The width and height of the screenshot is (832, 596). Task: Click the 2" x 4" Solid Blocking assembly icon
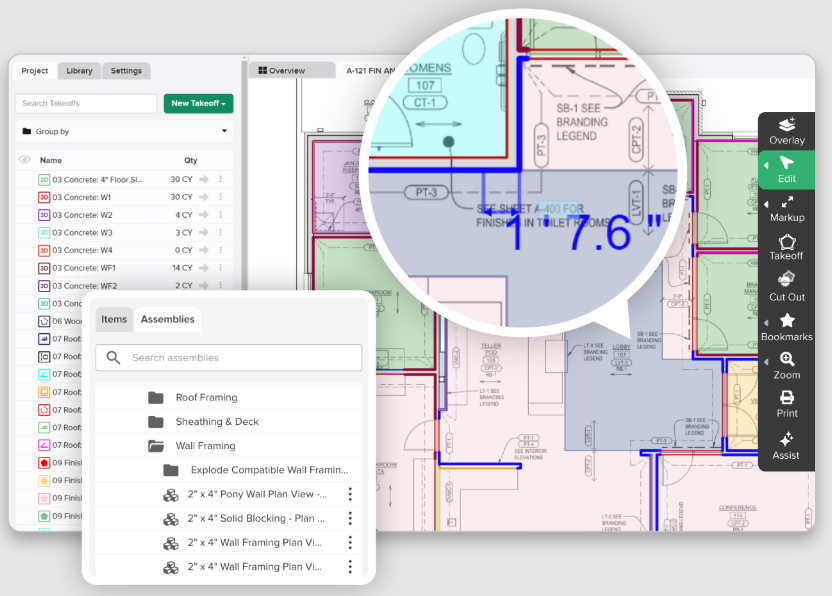pyautogui.click(x=170, y=519)
